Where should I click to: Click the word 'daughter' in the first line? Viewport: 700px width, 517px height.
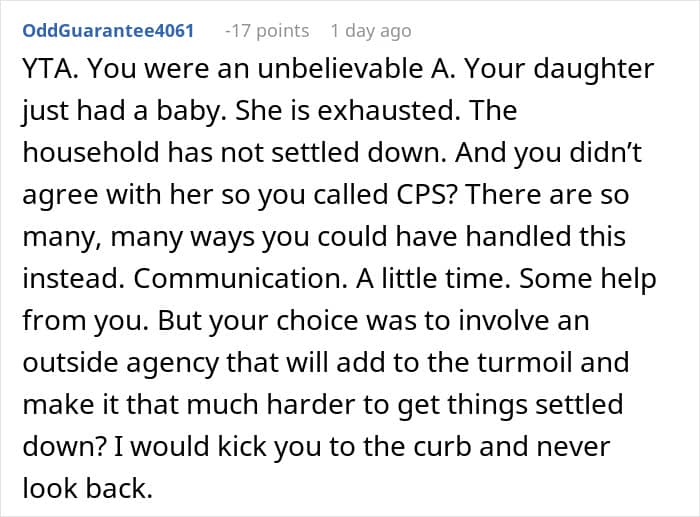click(594, 70)
